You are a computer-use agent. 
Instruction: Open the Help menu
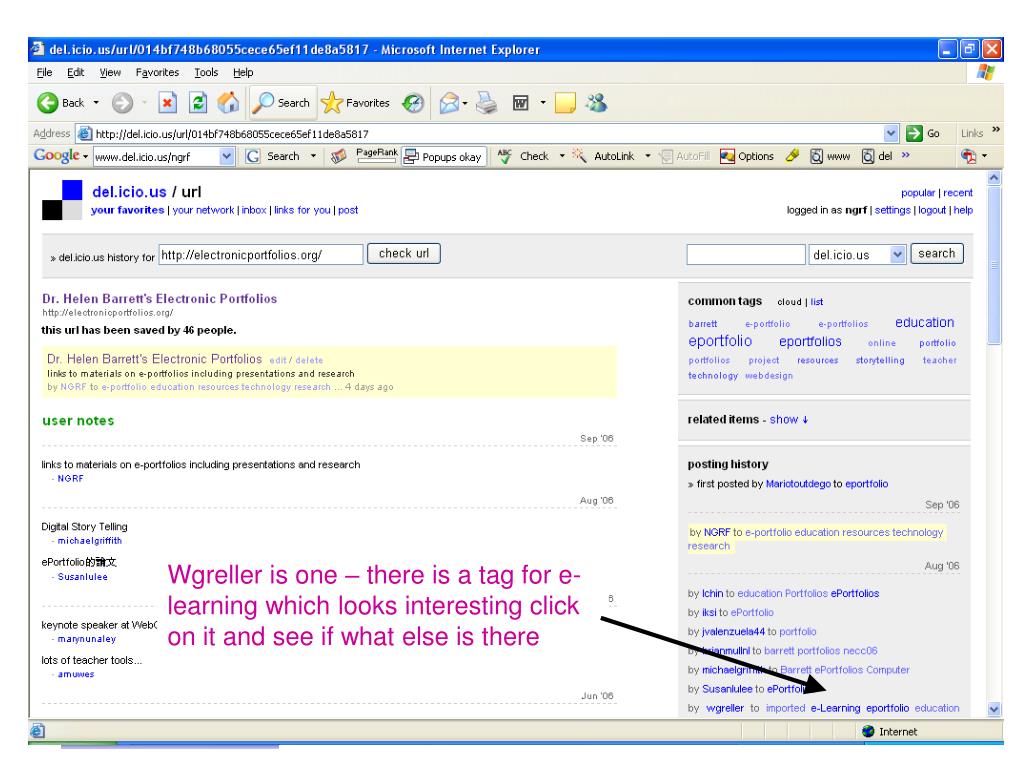point(243,72)
